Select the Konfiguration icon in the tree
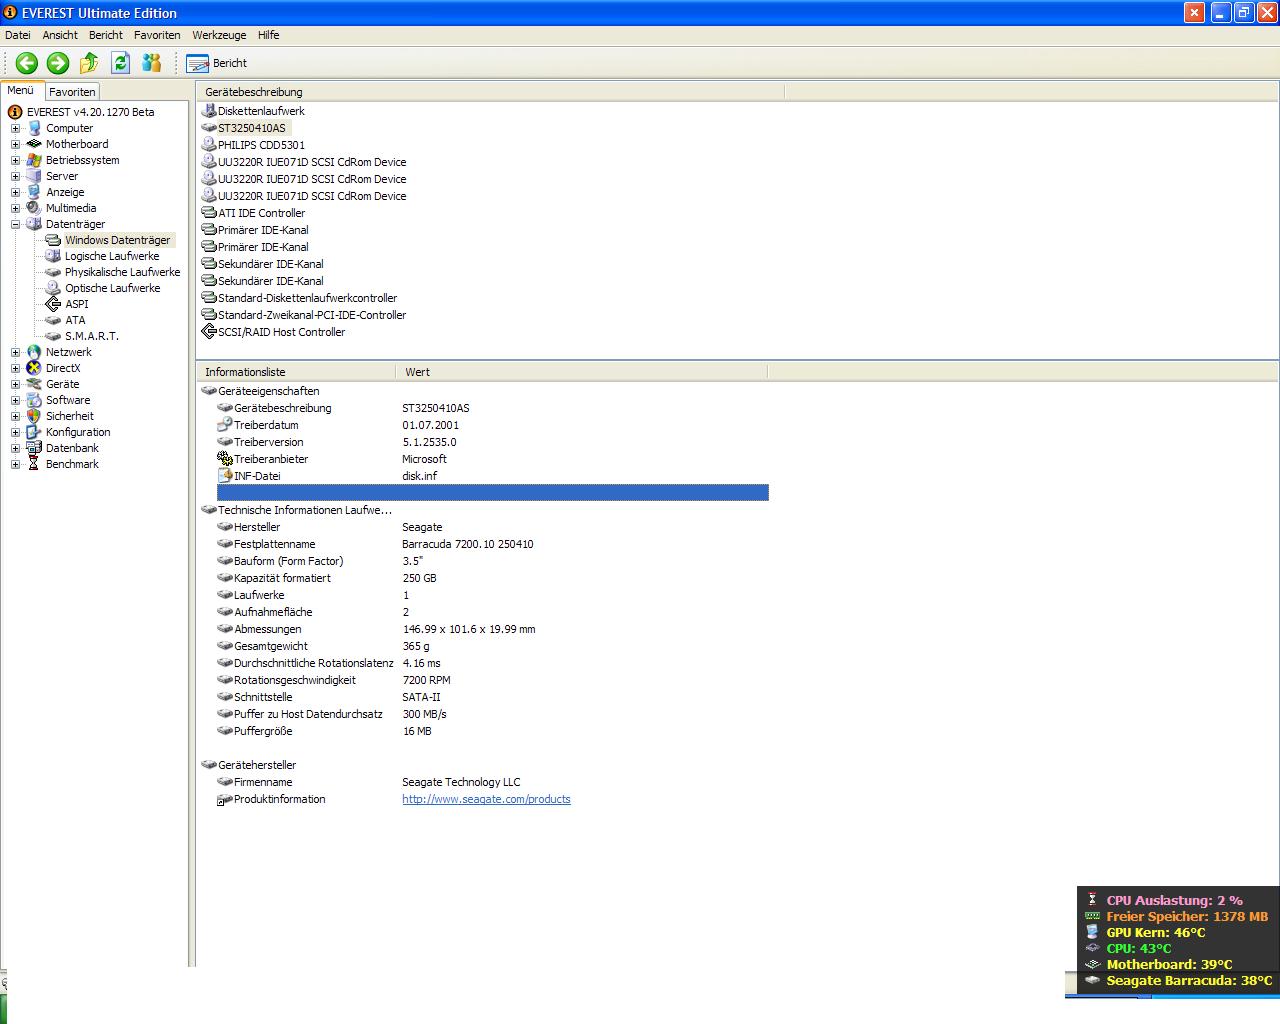This screenshot has width=1280, height=1024. [34, 432]
